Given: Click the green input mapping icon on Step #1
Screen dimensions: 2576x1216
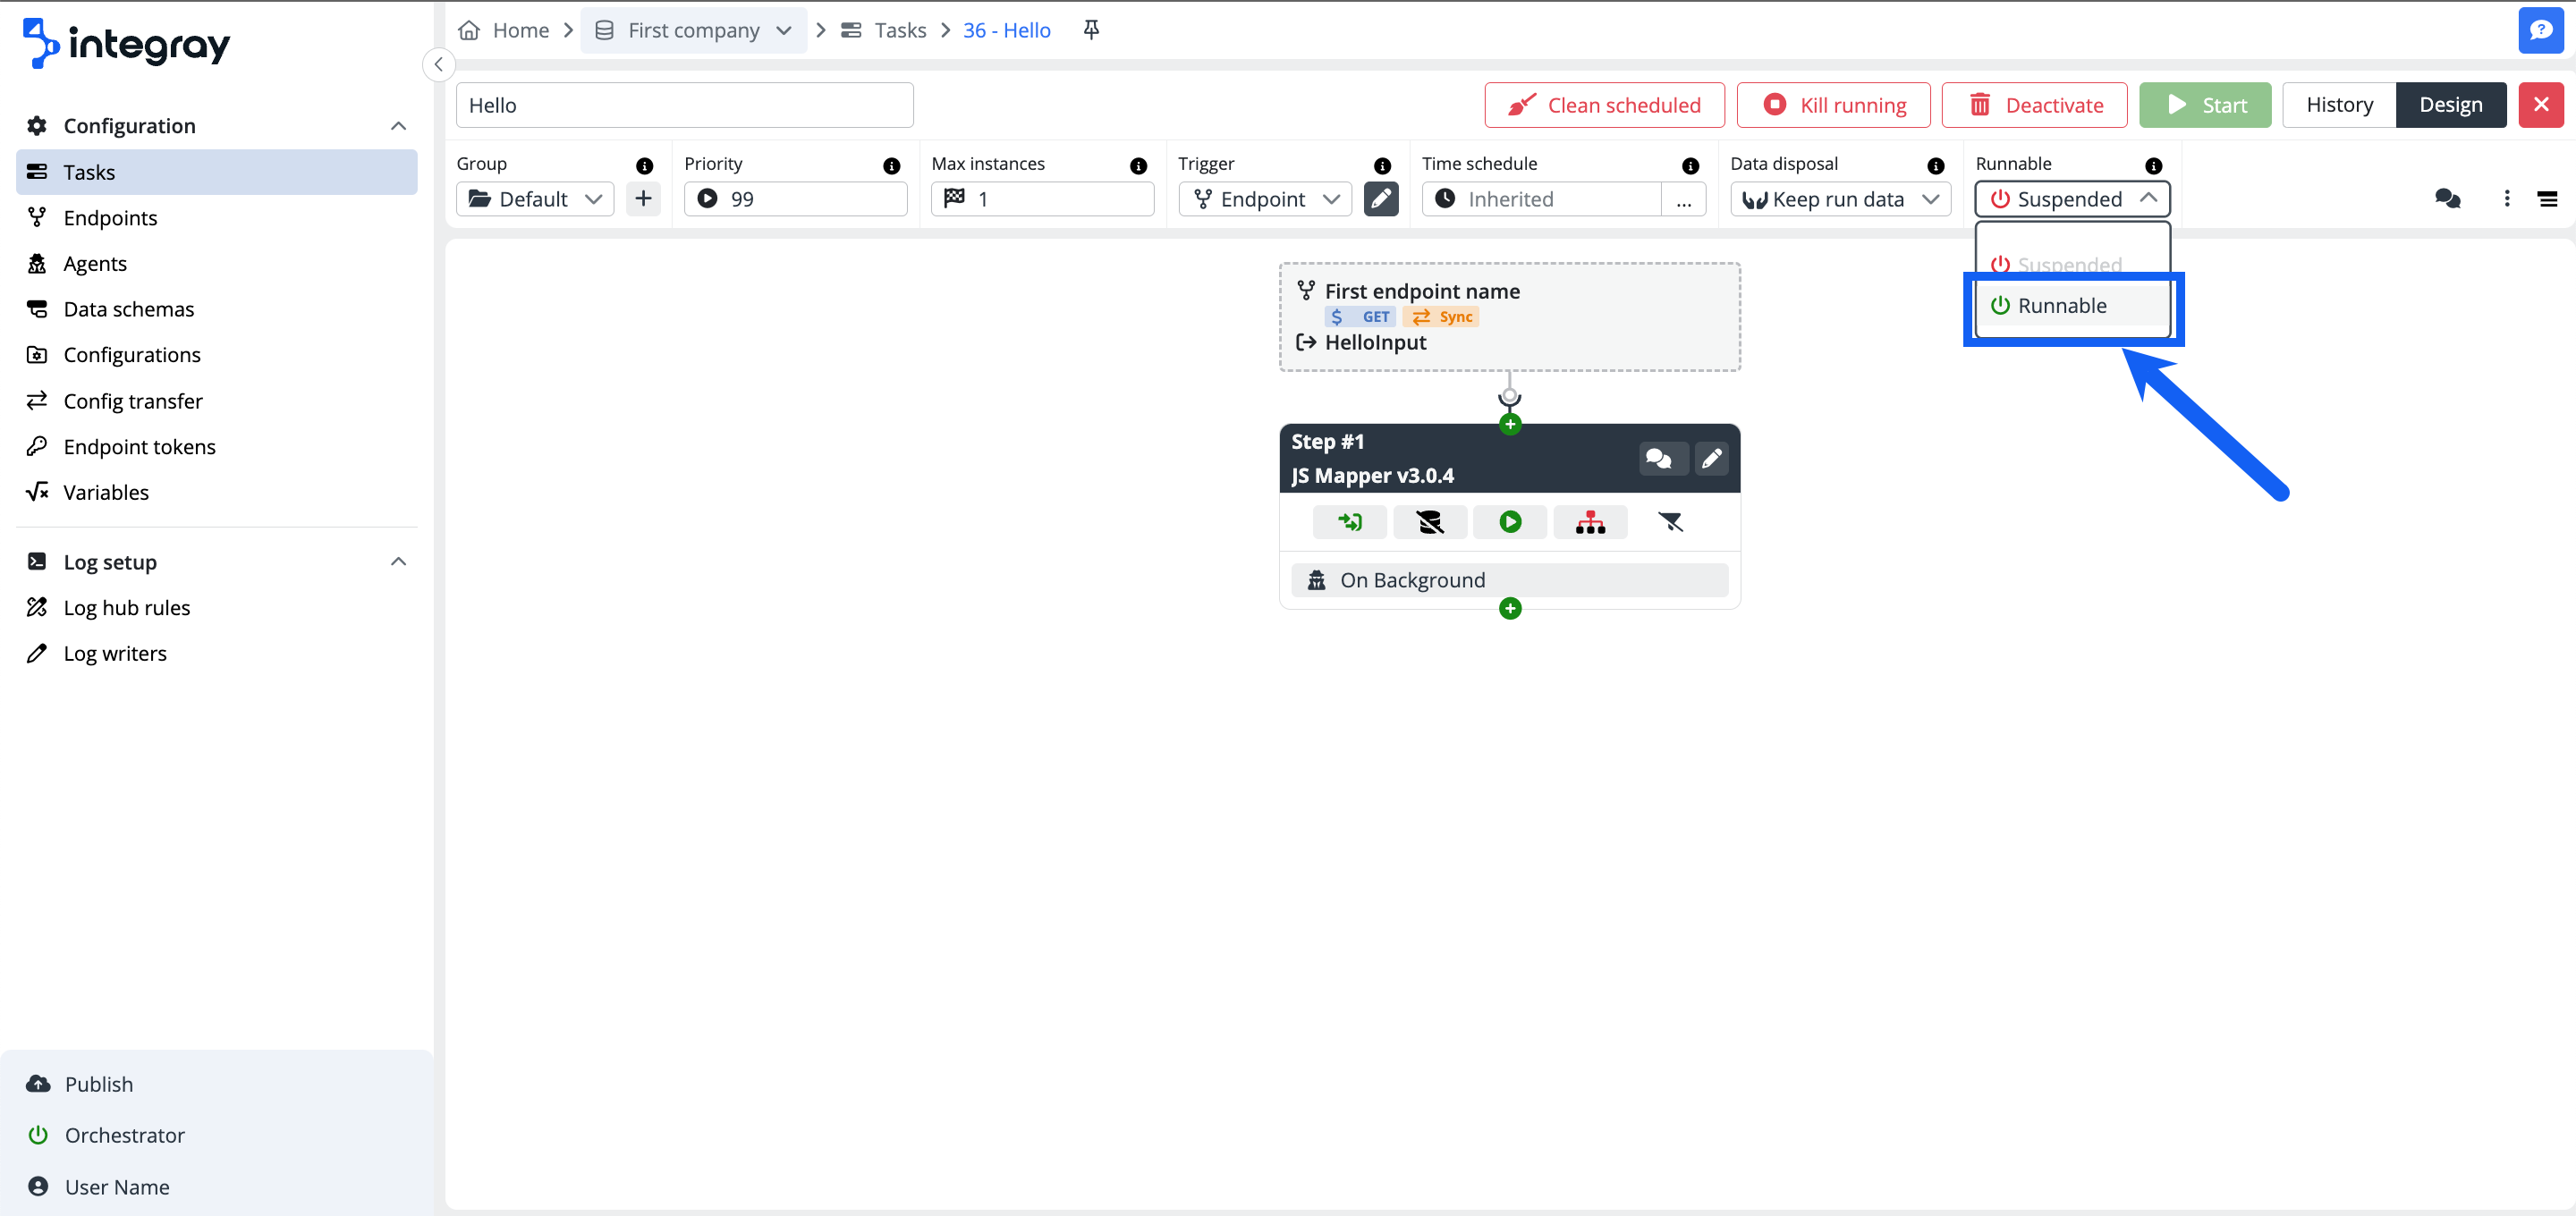Looking at the screenshot, I should [x=1349, y=521].
